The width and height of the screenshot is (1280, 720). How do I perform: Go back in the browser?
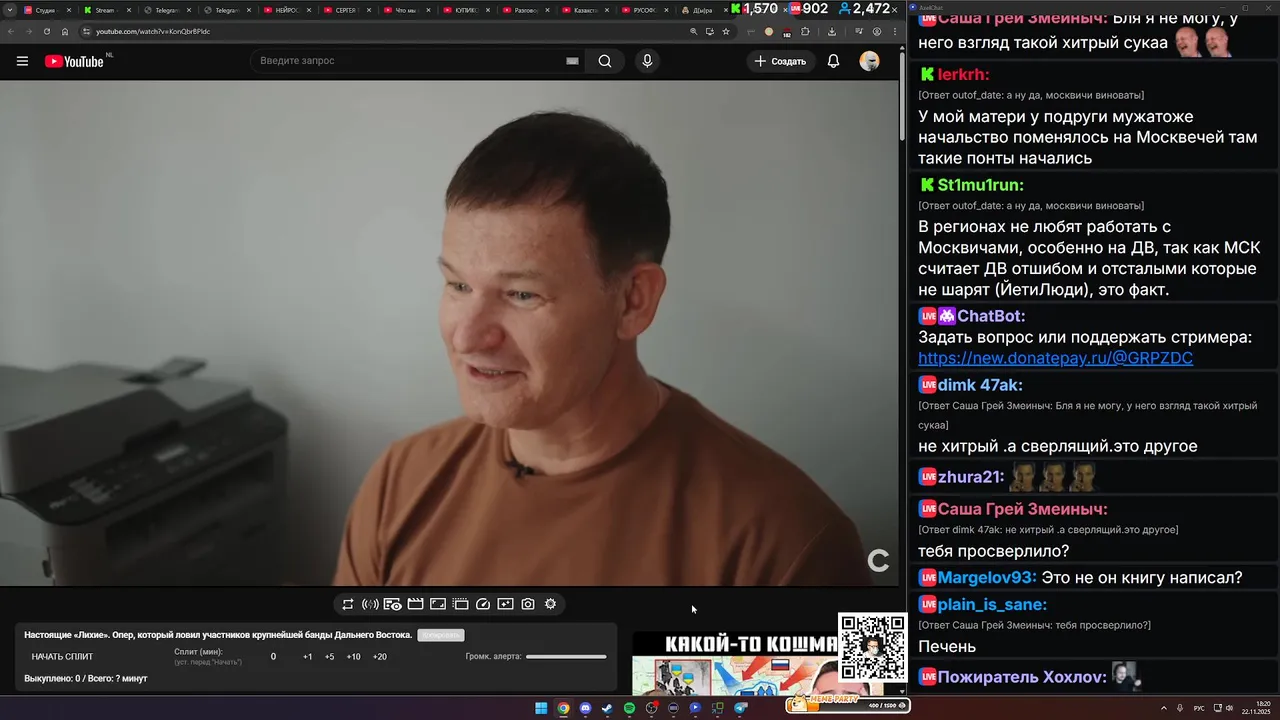10,31
